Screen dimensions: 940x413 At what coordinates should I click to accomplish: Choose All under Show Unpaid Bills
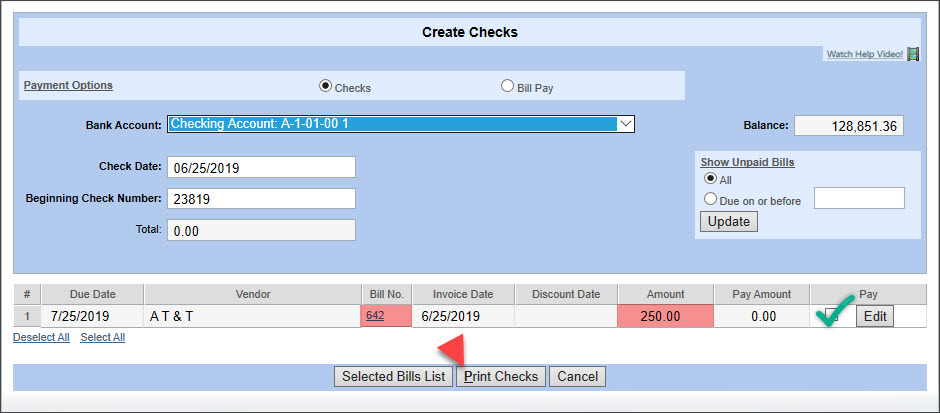710,179
